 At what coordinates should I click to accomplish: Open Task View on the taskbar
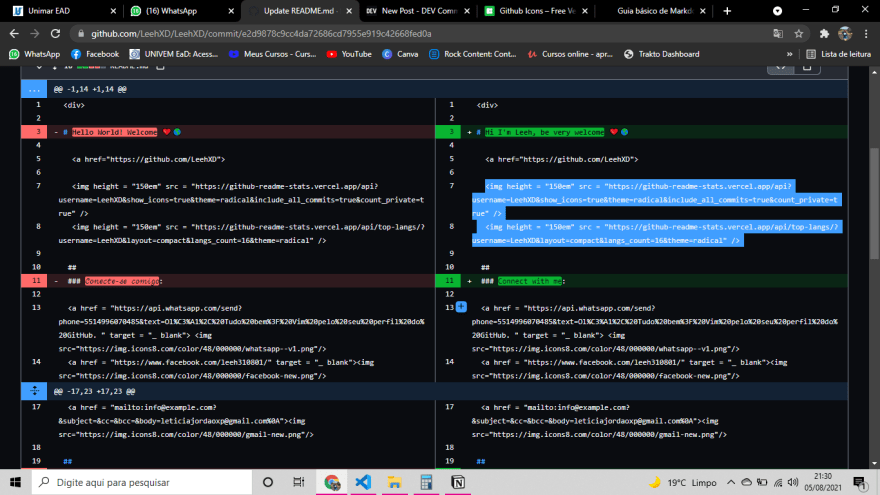coord(299,482)
